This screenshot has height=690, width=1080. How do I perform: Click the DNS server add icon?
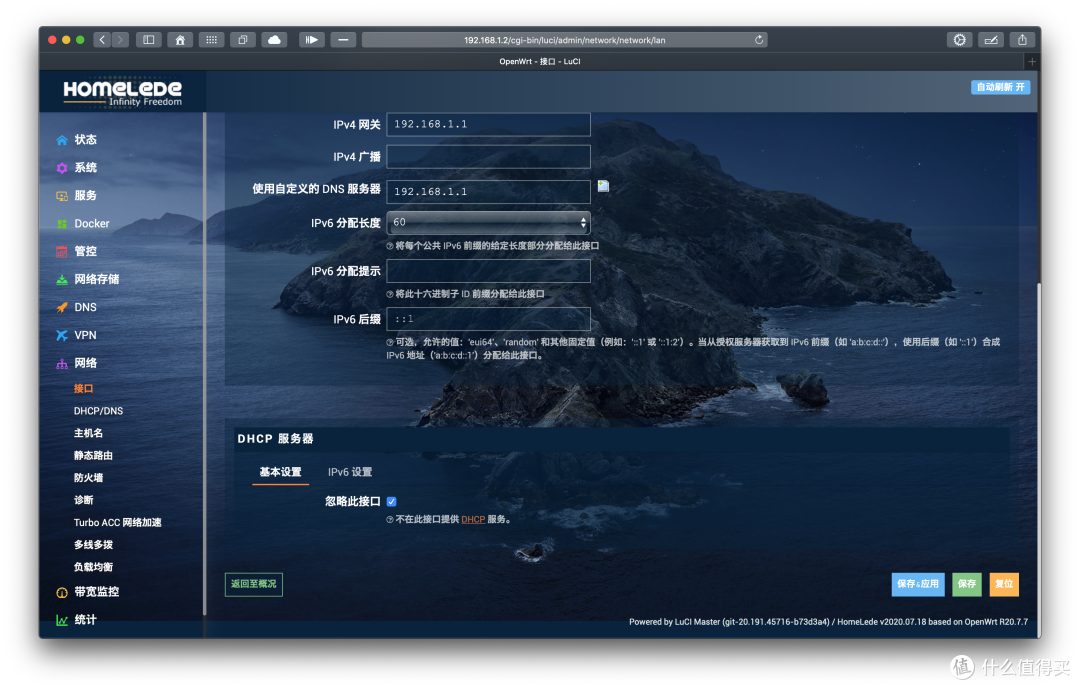coord(603,186)
